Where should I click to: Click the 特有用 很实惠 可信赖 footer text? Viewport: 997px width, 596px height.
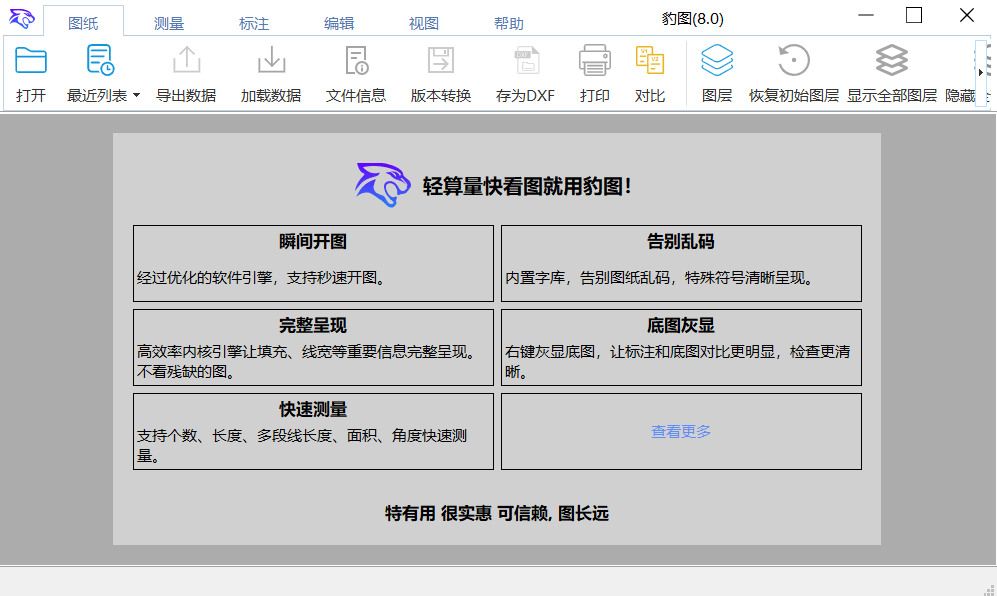[497, 513]
